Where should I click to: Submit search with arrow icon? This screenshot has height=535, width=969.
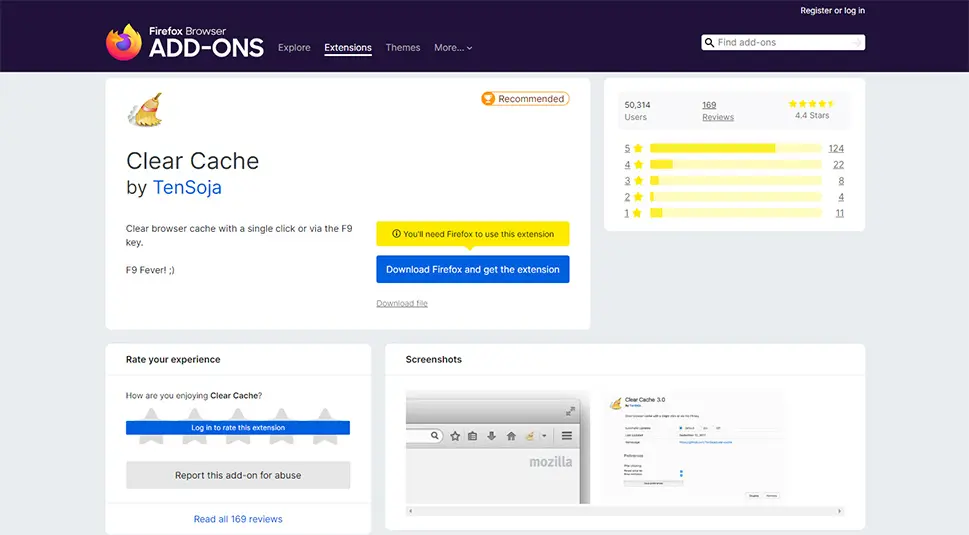click(x=857, y=43)
